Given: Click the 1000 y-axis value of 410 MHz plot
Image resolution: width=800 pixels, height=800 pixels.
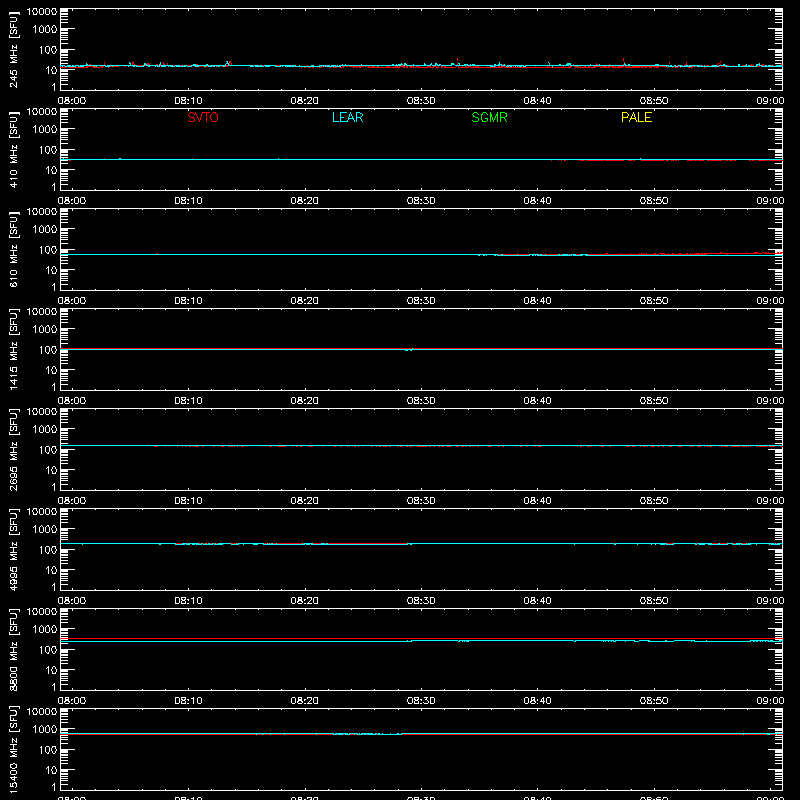Looking at the screenshot, I should click(45, 130).
